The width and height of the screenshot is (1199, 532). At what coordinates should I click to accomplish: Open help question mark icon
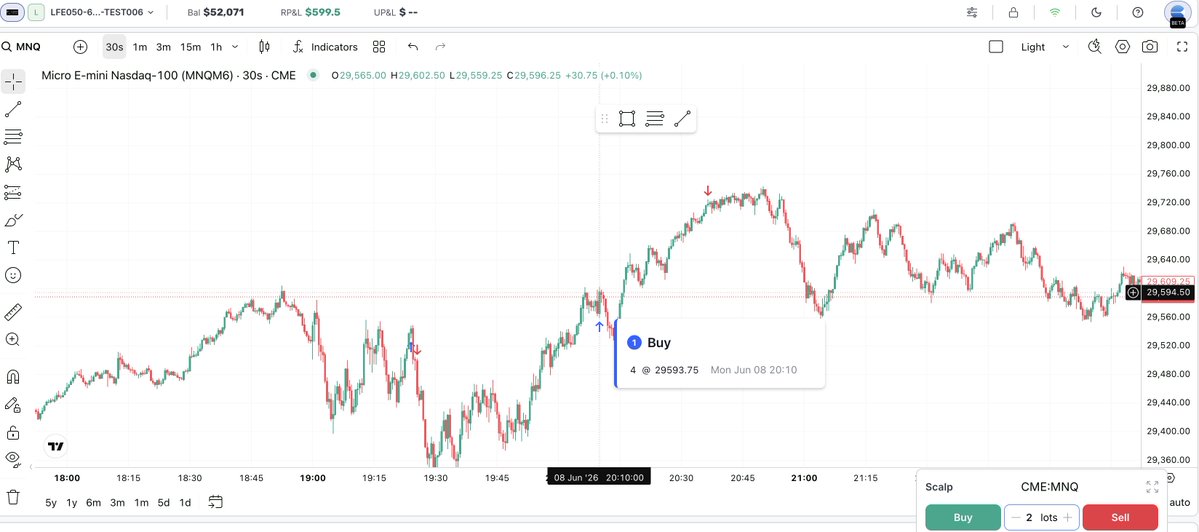point(1138,12)
